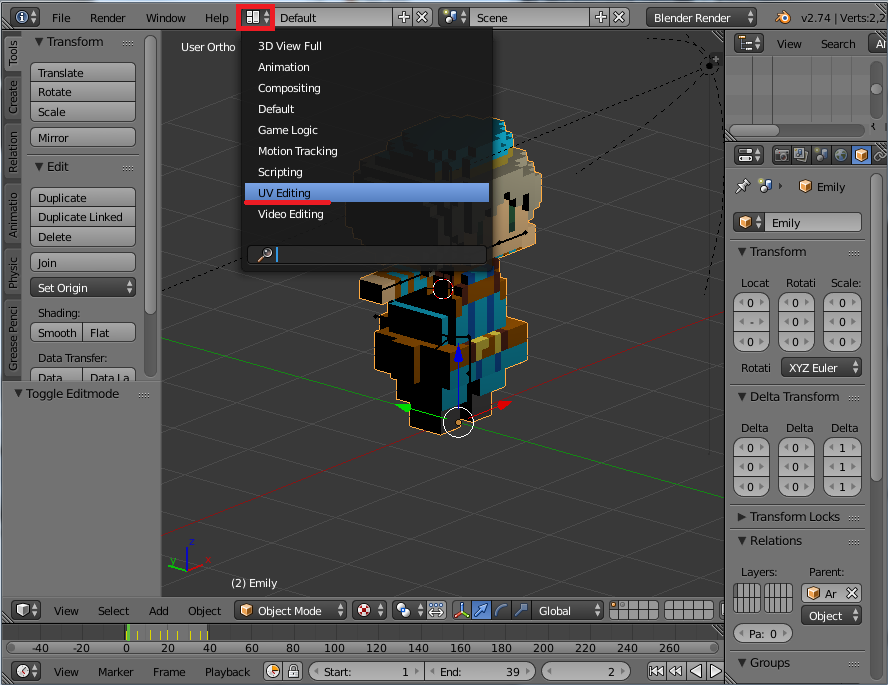Viewport: 888px width, 685px height.
Task: Click the Blender logo icon
Action: pyautogui.click(x=783, y=18)
